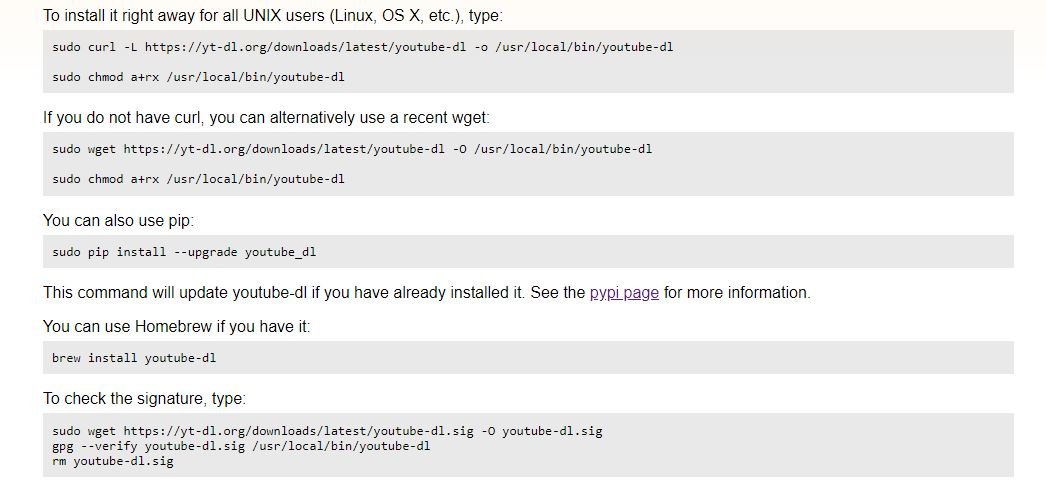
Task: Click the sudo wget youtube-dl.sig command line
Action: (x=327, y=431)
